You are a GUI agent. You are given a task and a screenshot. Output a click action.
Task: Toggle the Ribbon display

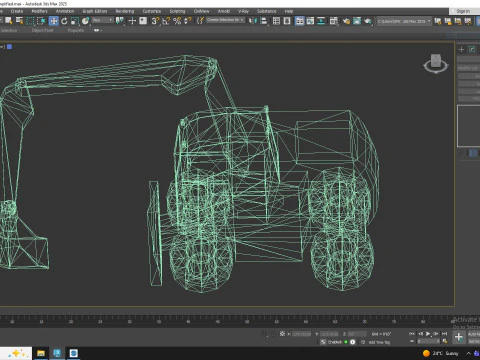pyautogui.click(x=300, y=21)
